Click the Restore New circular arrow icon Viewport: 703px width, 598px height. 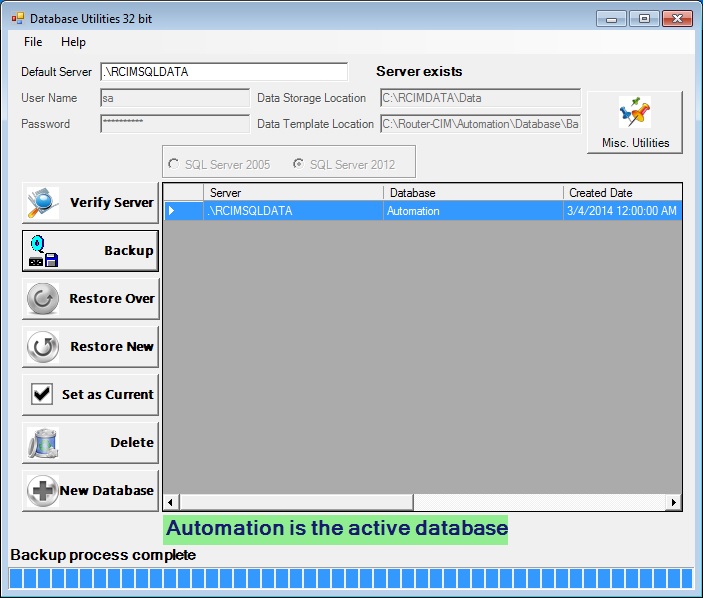point(43,347)
